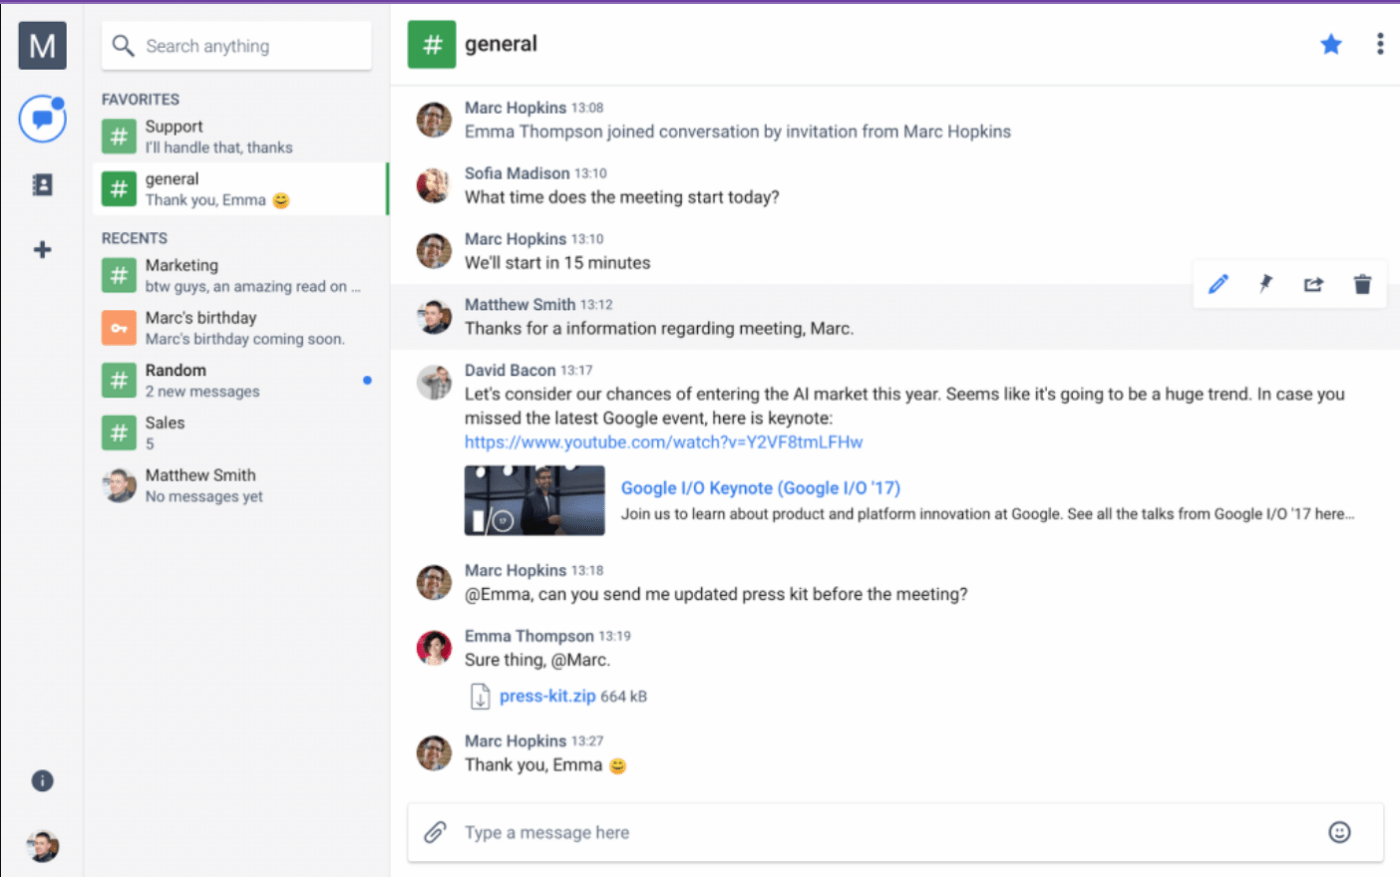Download the press-kit.zip file link
Screen dimensions: 1400x877
547,696
